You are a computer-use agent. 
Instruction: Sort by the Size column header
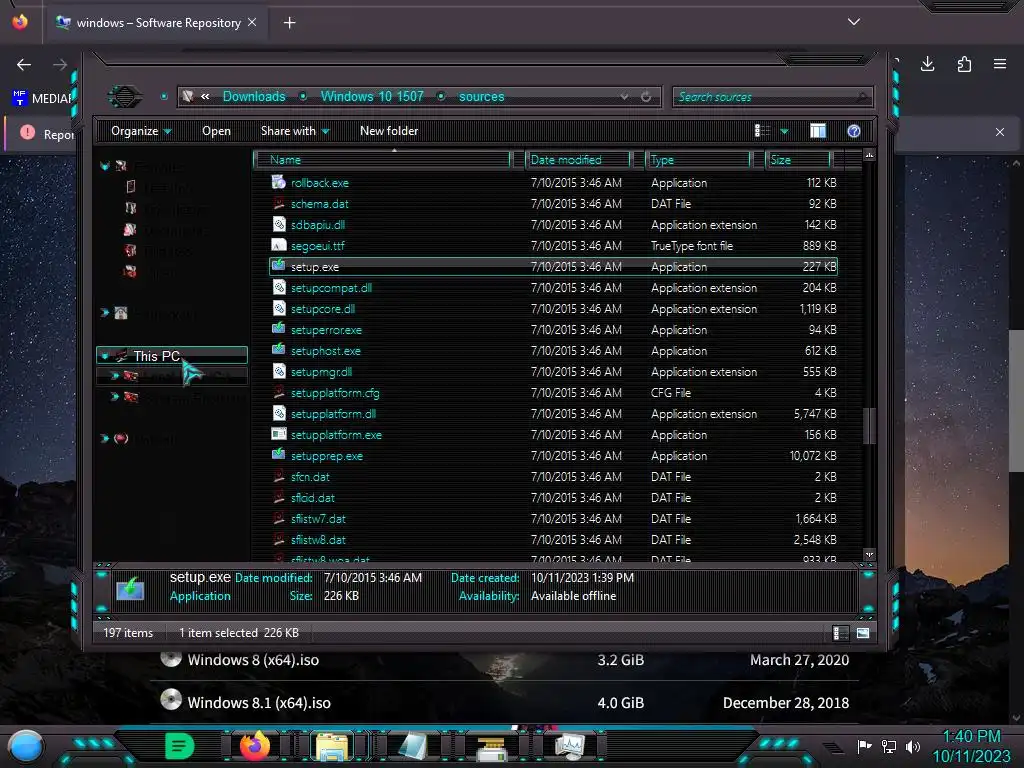click(797, 160)
